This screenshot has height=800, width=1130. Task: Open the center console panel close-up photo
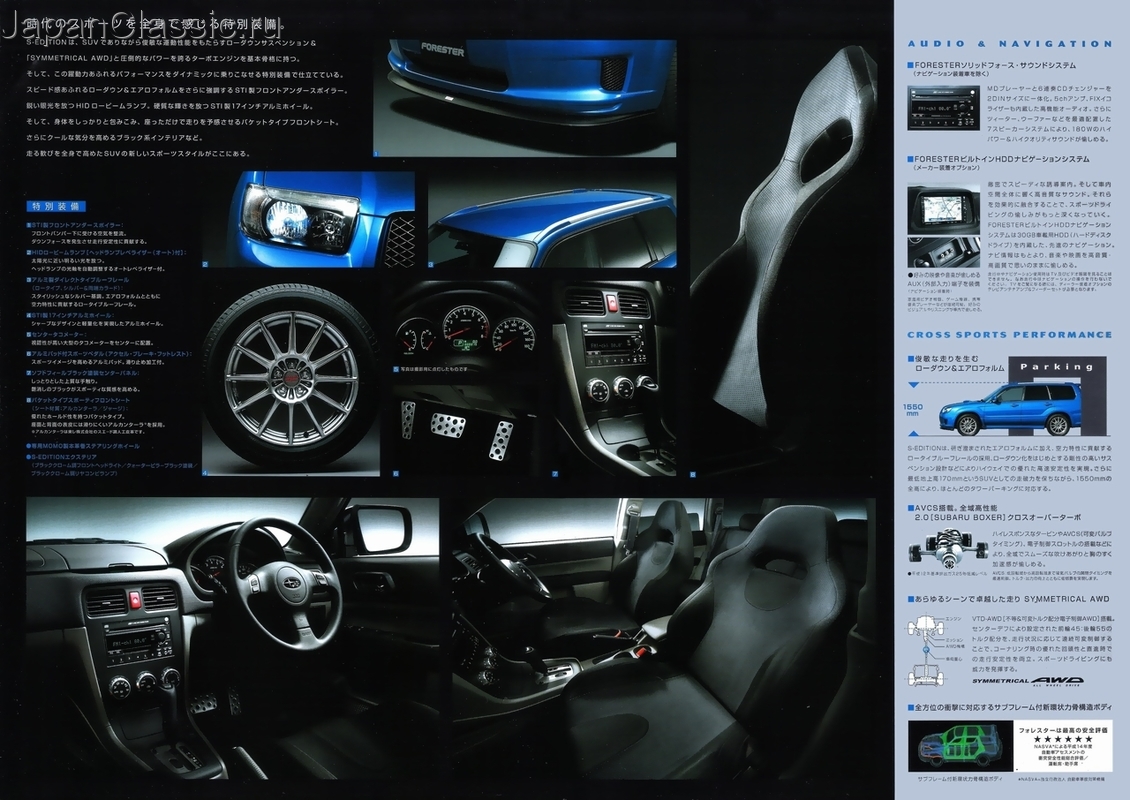click(x=615, y=379)
